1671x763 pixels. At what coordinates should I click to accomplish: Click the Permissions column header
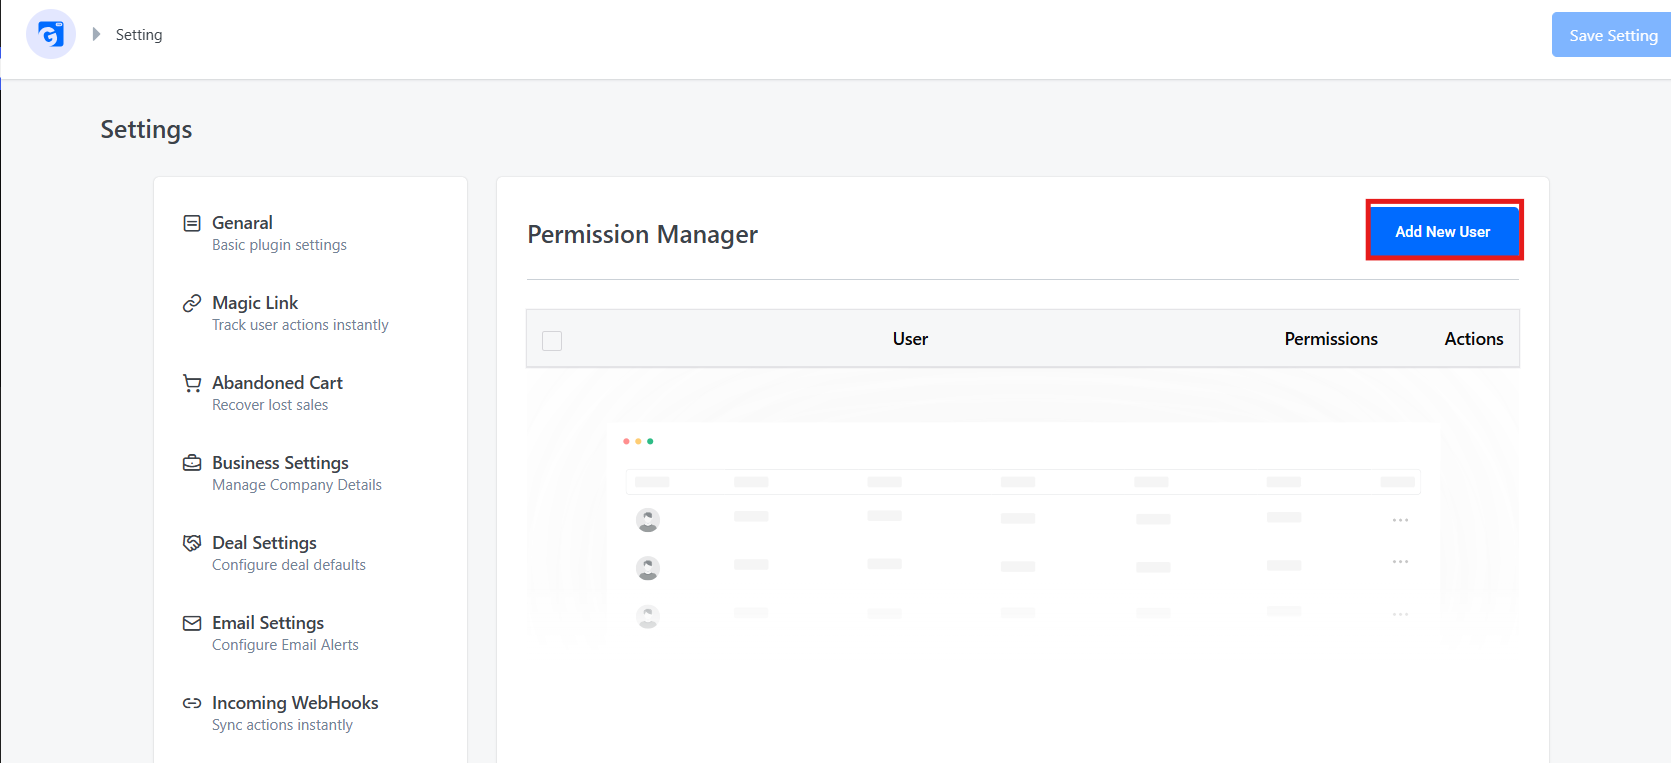(1331, 339)
